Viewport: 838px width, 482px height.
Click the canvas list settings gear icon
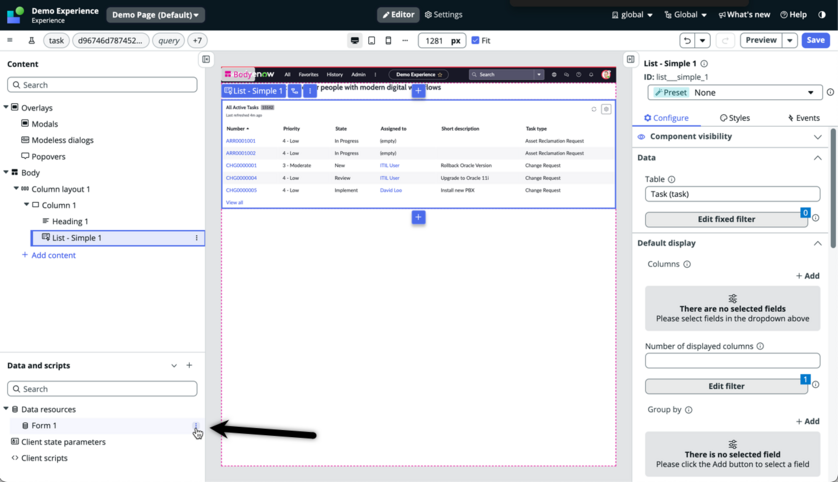[x=606, y=109]
